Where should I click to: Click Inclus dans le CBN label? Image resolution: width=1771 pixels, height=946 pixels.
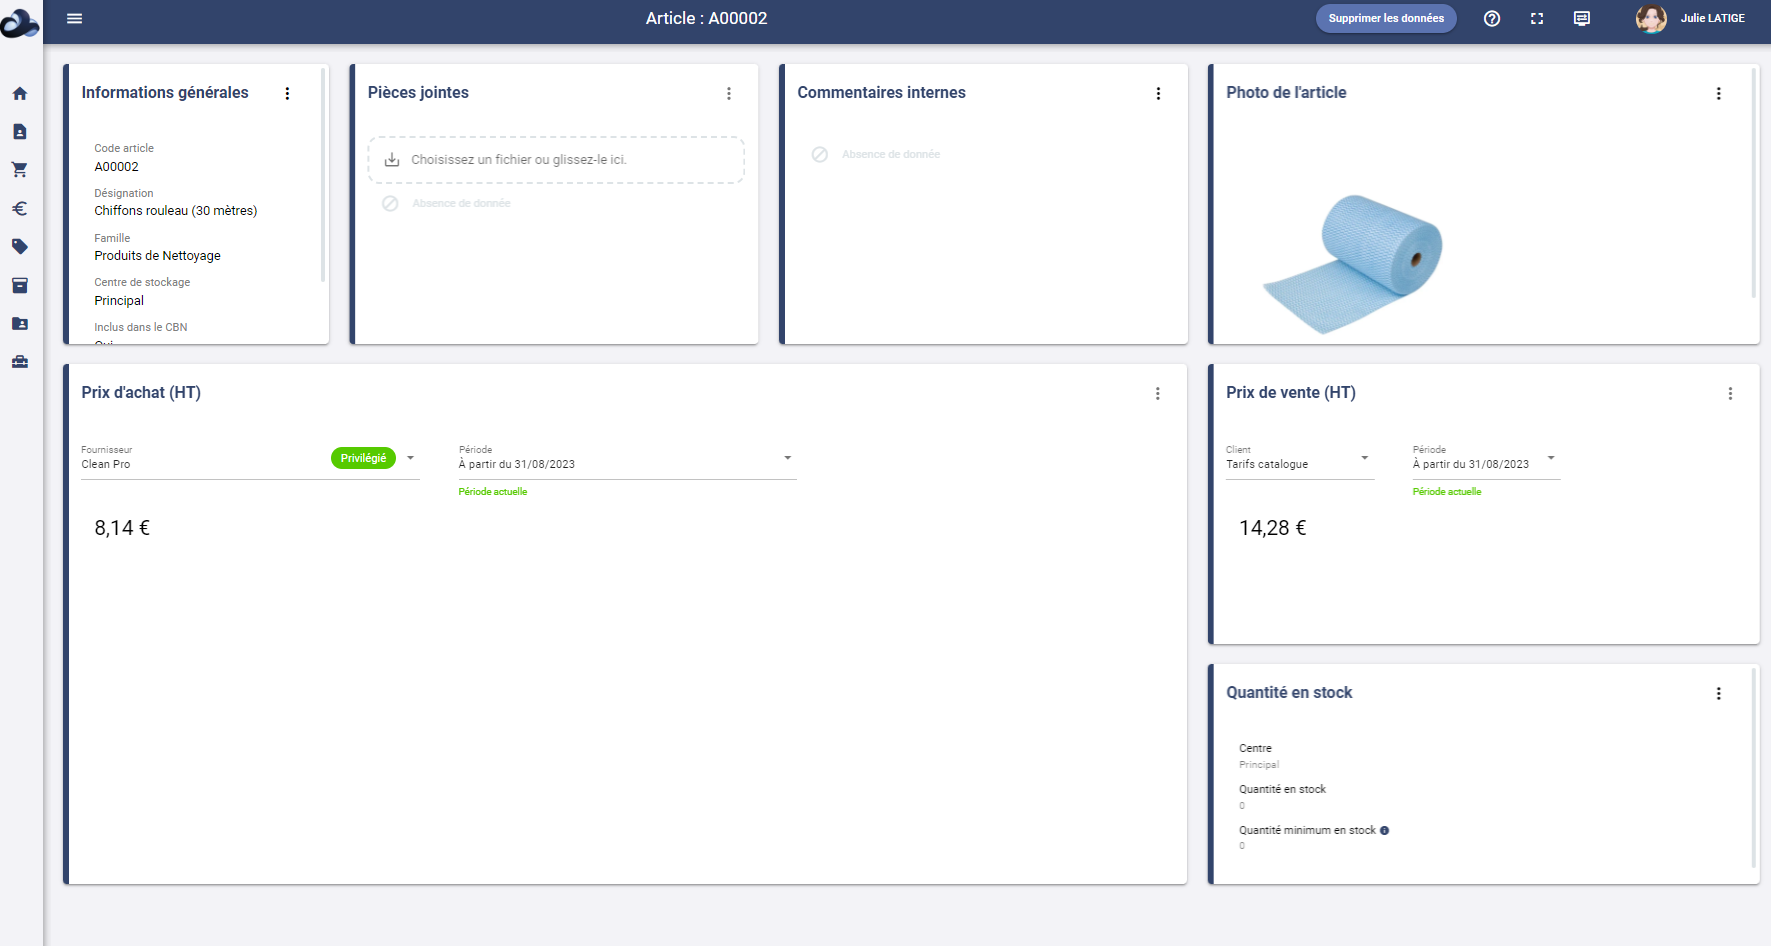tap(141, 327)
